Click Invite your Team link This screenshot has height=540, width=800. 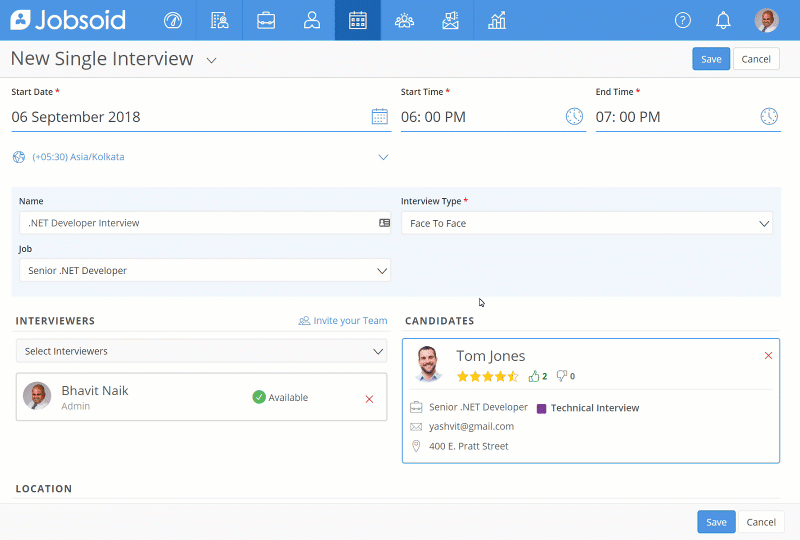pyautogui.click(x=343, y=321)
